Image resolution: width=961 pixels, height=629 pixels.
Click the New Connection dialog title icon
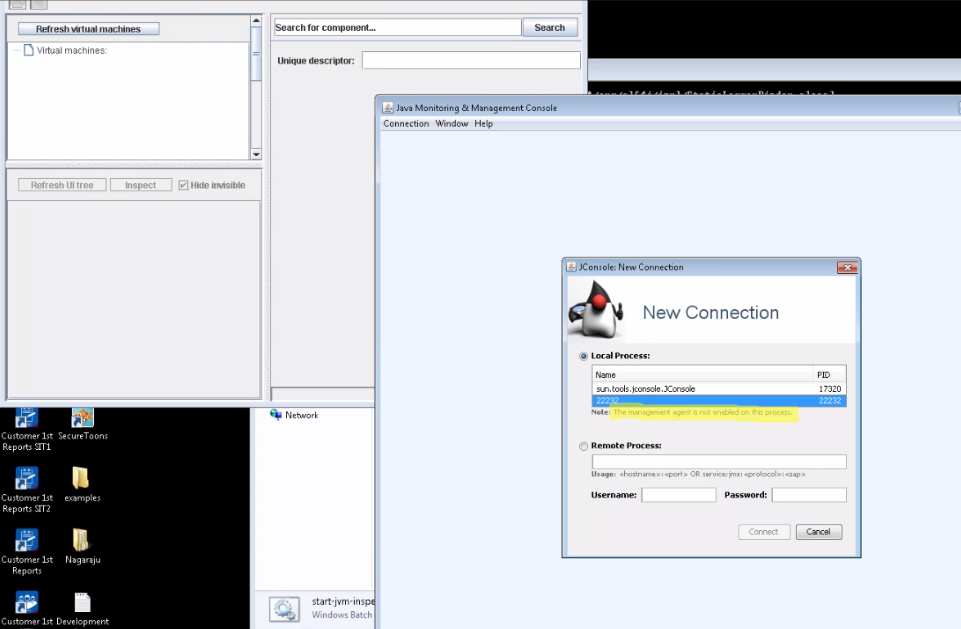pyautogui.click(x=571, y=267)
